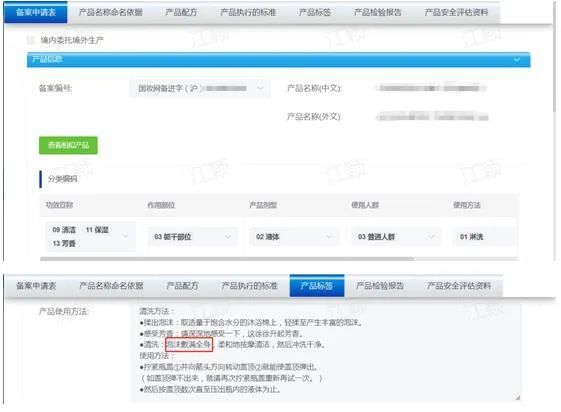
Task: Open the 功效宣称 dropdown with 09 清洁
Action: pos(91,236)
